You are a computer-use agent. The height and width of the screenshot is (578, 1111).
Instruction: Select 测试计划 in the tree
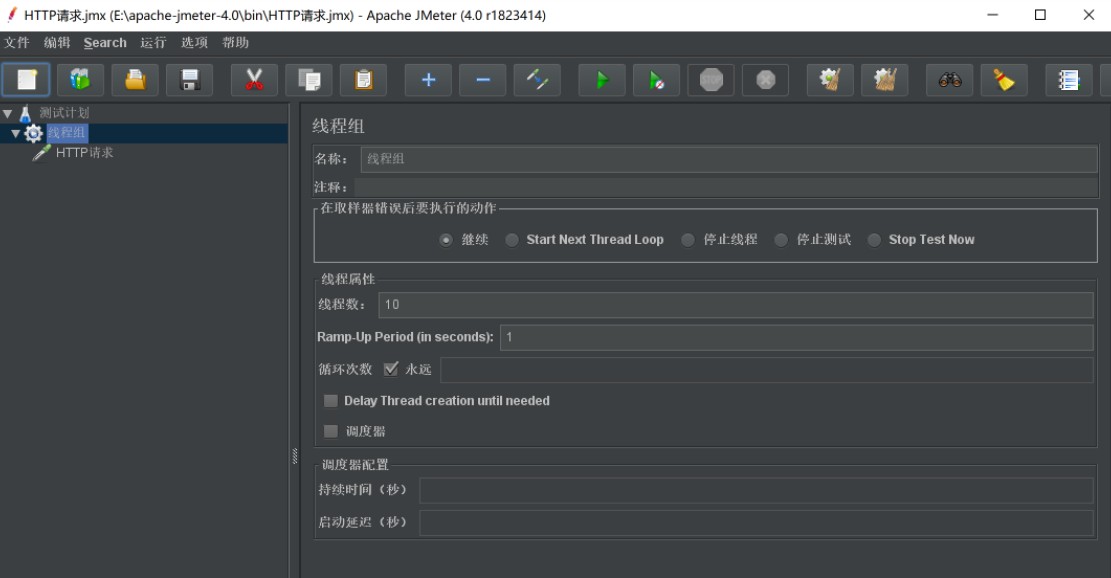point(64,113)
